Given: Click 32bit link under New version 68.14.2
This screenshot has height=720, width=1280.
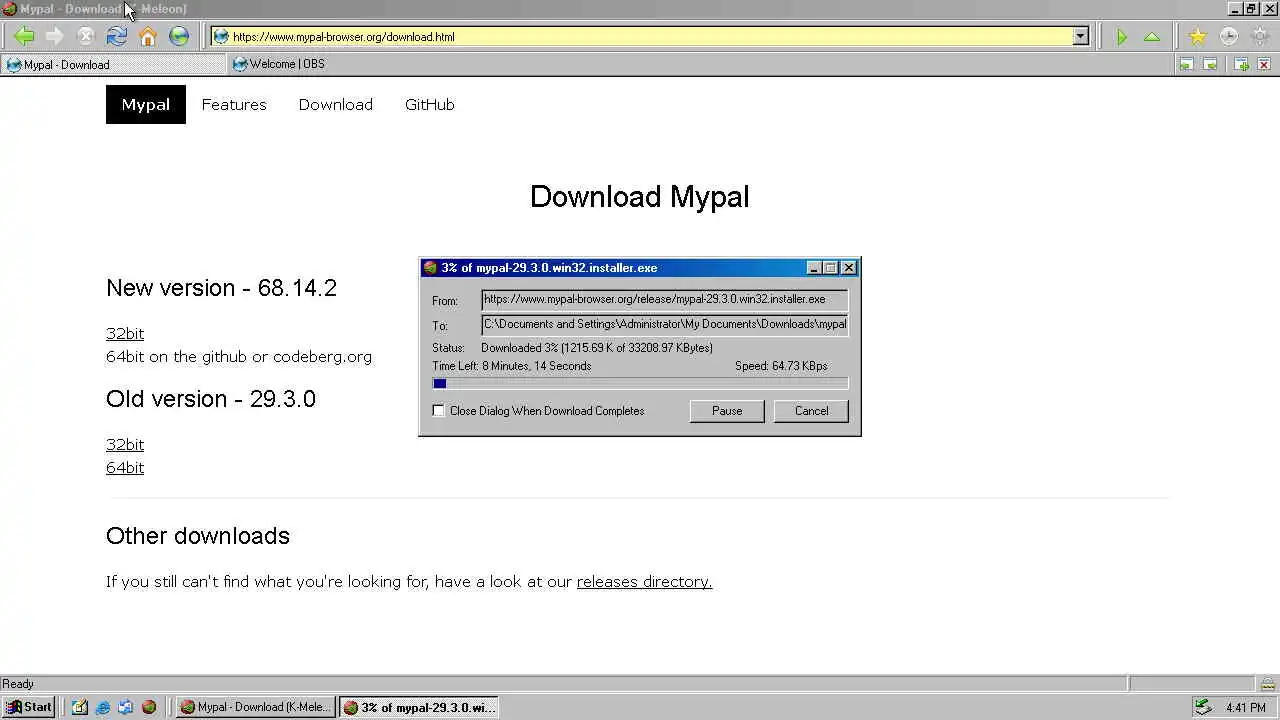Looking at the screenshot, I should (125, 333).
